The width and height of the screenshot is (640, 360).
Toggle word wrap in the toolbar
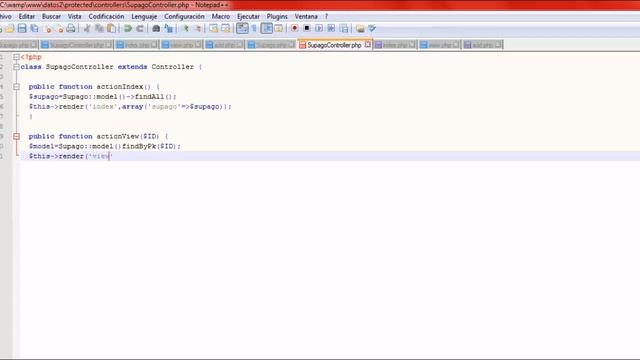242,28
